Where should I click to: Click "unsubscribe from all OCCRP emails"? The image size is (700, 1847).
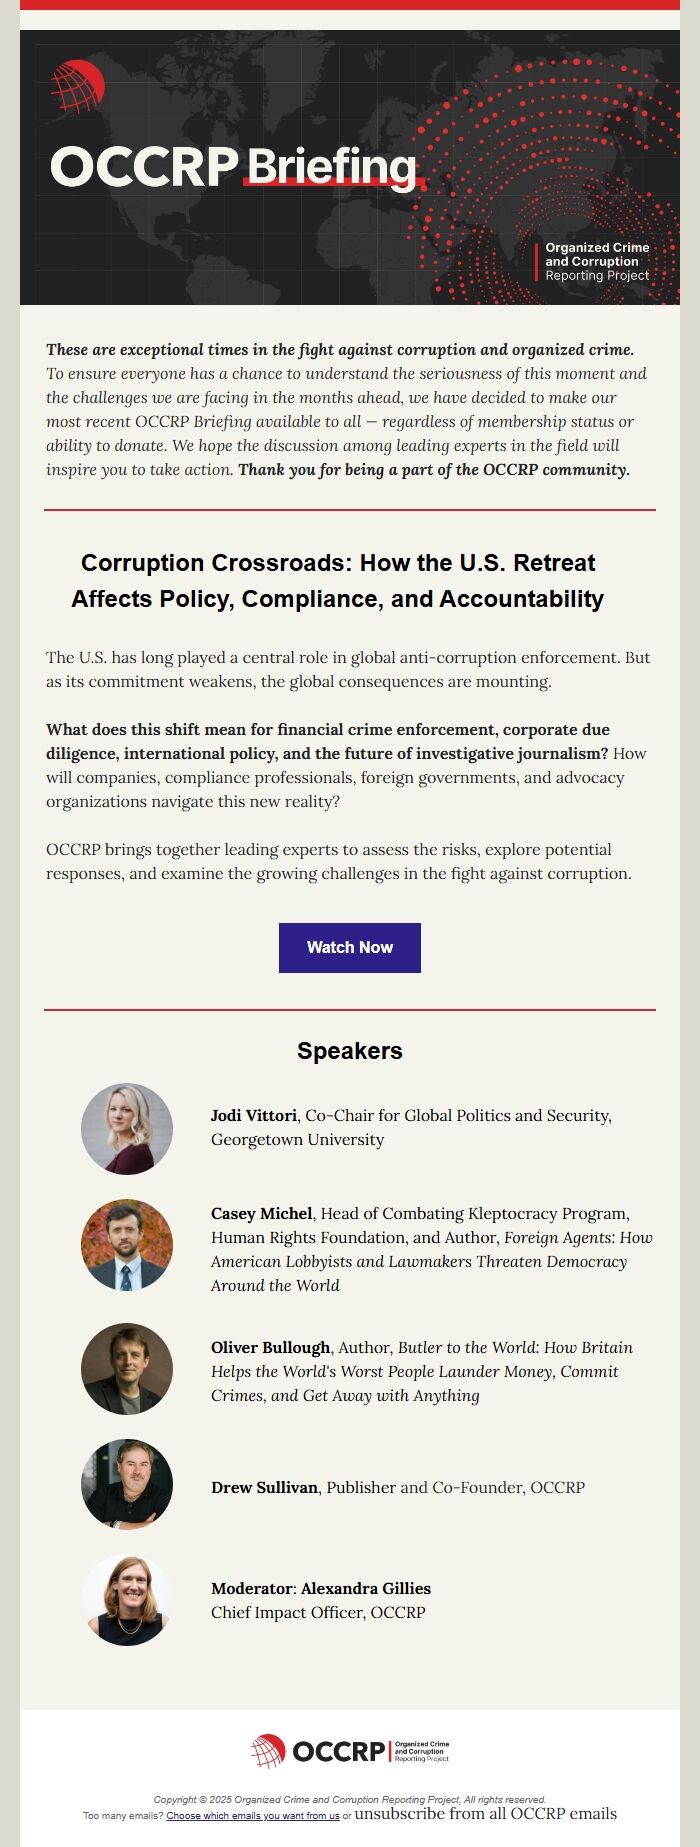coord(486,1813)
